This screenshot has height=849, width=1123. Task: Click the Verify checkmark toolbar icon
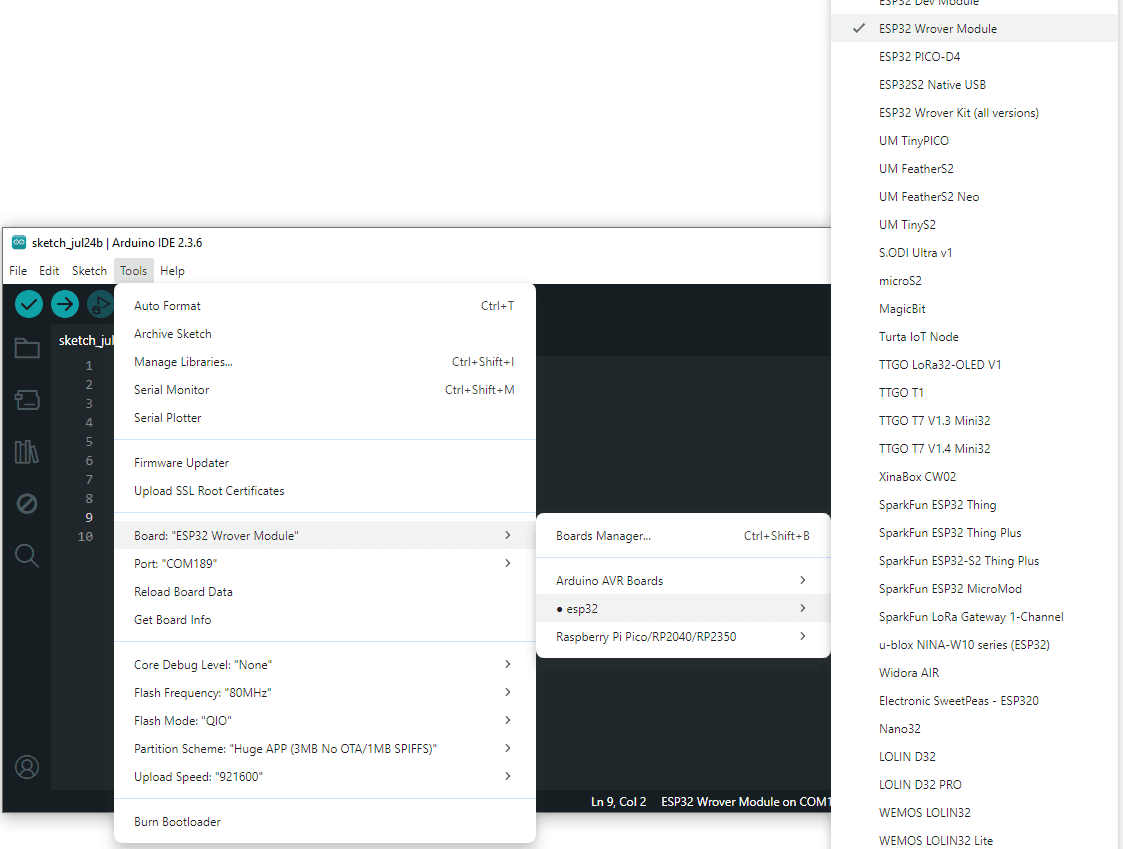[29, 304]
